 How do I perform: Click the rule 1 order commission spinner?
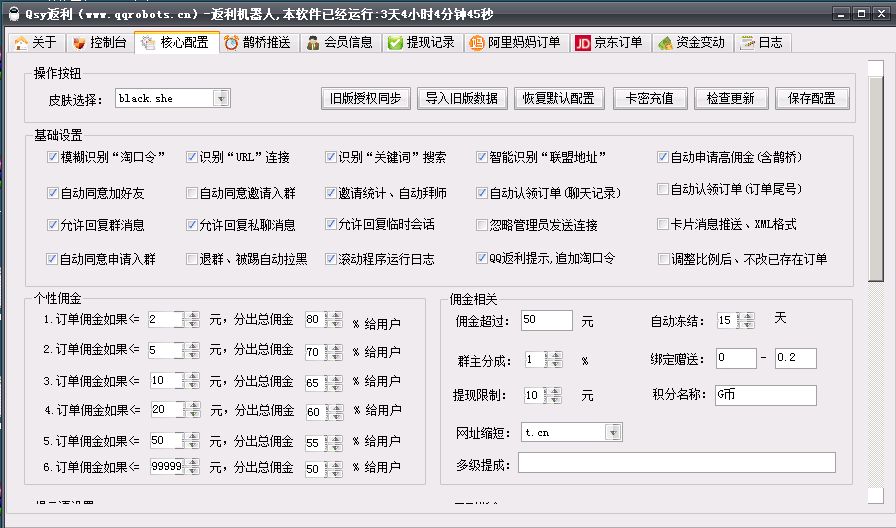(174, 319)
